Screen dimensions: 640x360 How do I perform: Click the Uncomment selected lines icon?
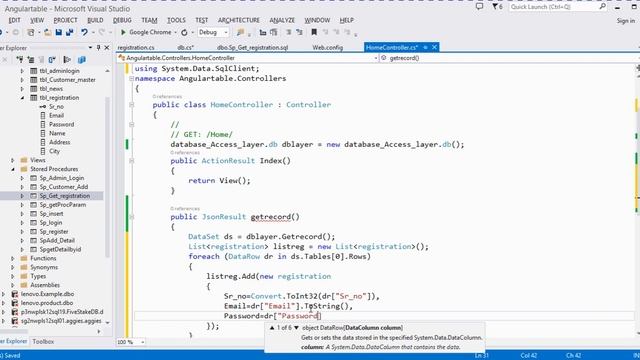299,32
